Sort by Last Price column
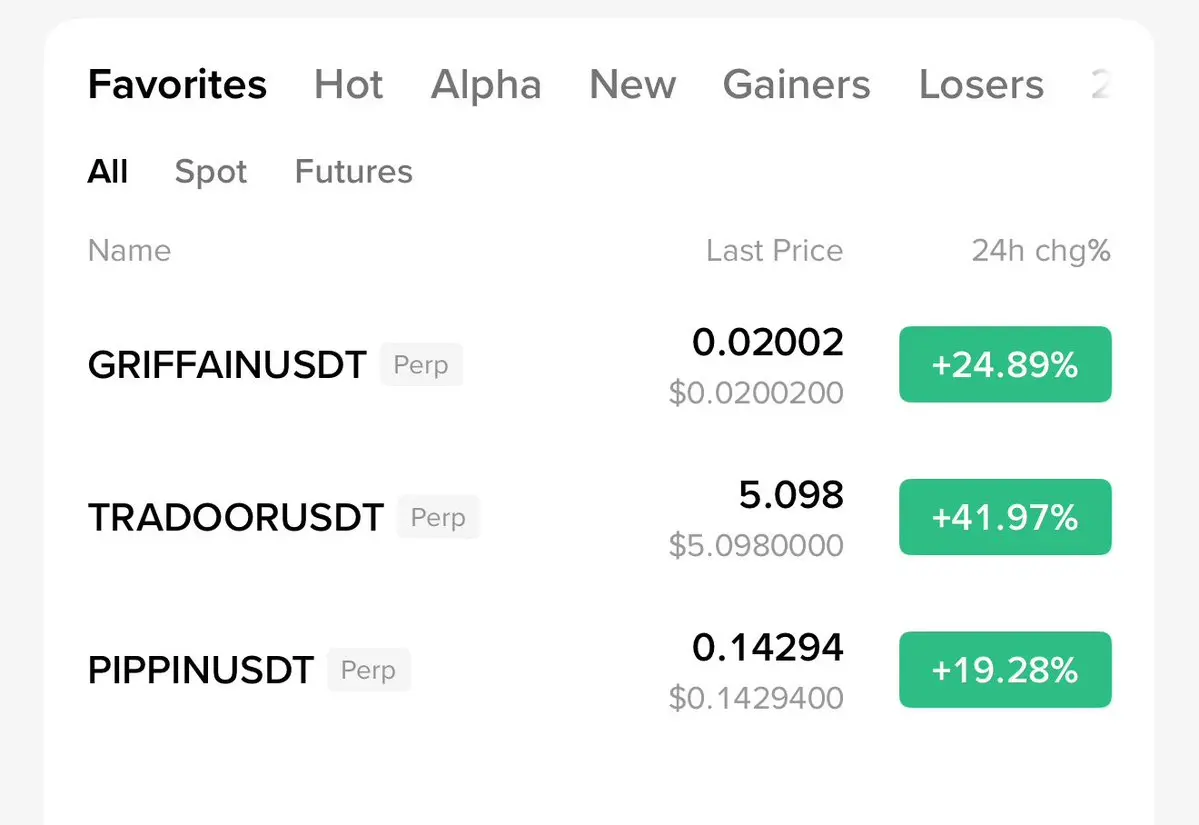Image resolution: width=1199 pixels, height=825 pixels. [x=774, y=250]
